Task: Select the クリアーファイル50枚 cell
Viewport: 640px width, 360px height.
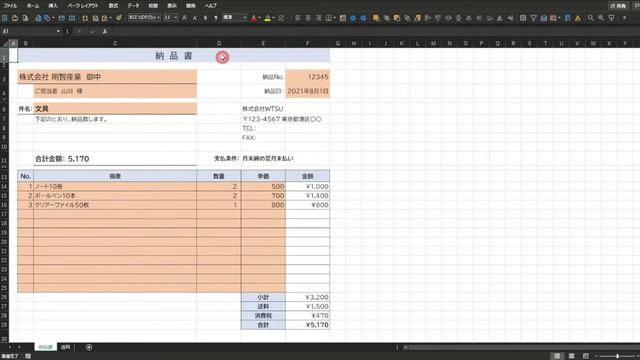Action: click(115, 205)
